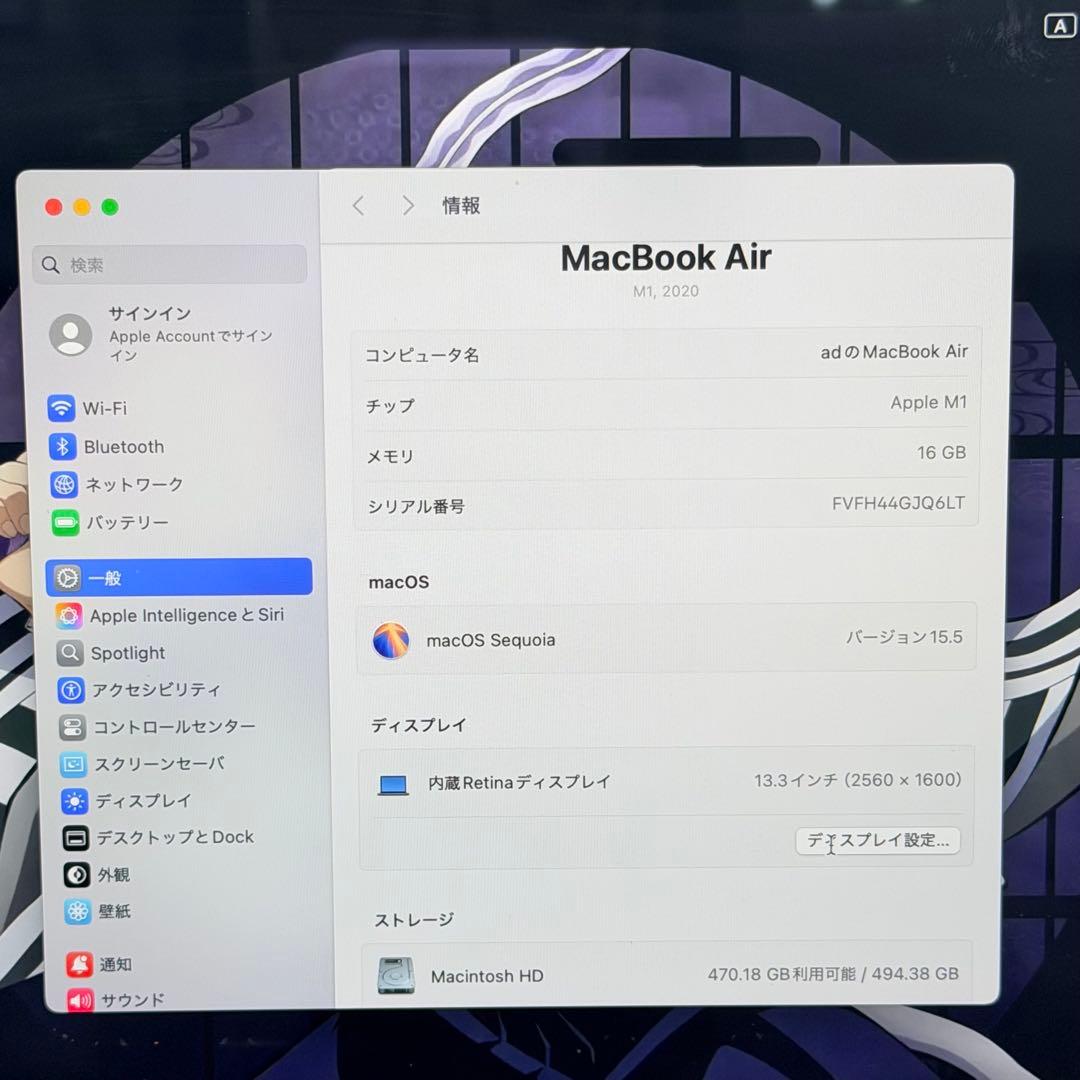Go back using the left chevron arrow
1080x1080 pixels.
pos(358,205)
